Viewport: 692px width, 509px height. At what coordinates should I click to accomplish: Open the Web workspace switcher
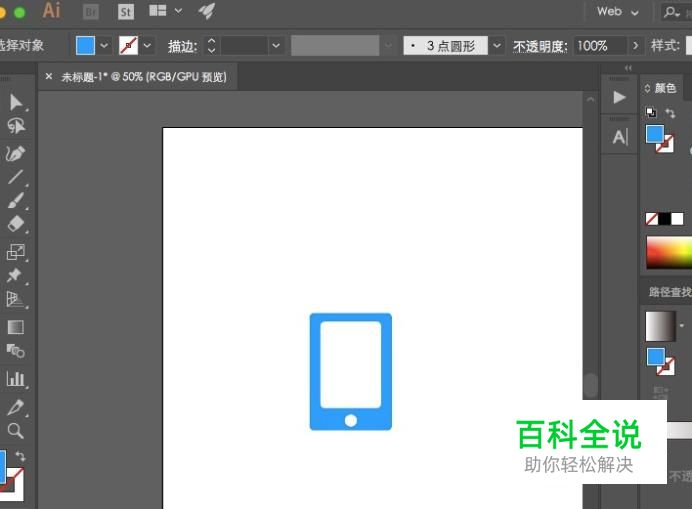pyautogui.click(x=617, y=12)
